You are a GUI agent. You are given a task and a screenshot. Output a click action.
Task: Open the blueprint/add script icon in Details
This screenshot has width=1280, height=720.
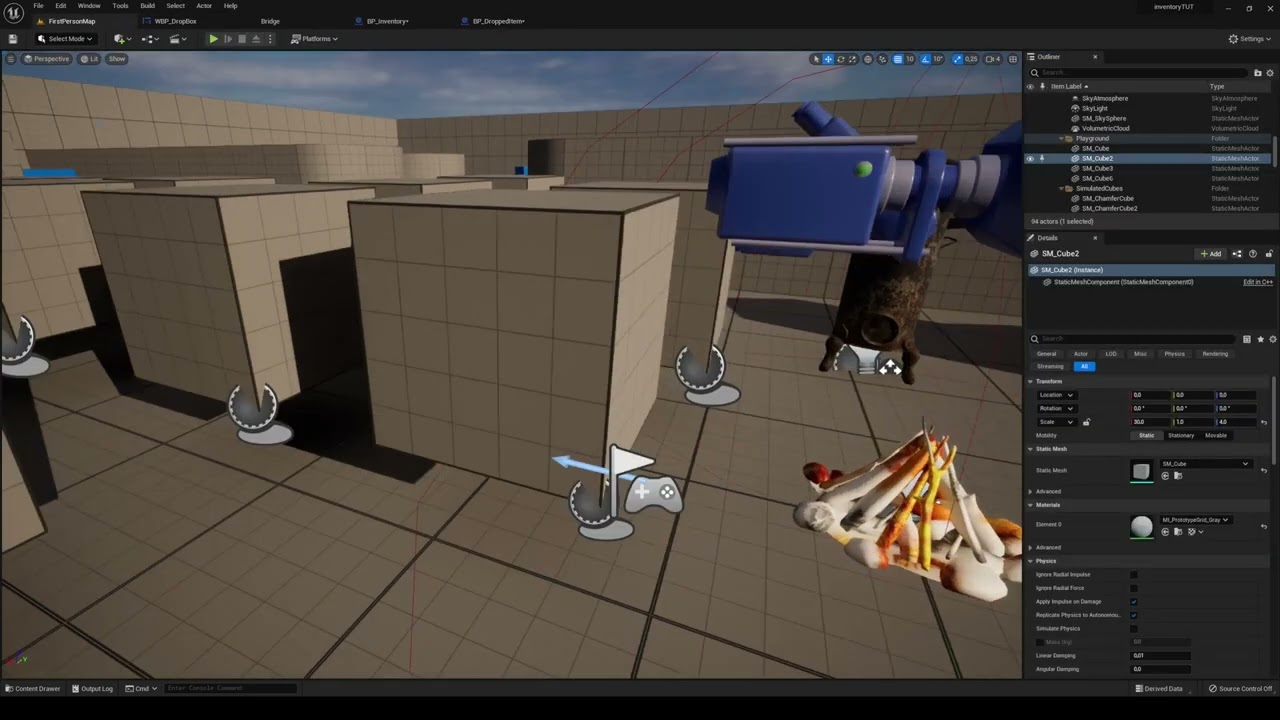click(1237, 253)
